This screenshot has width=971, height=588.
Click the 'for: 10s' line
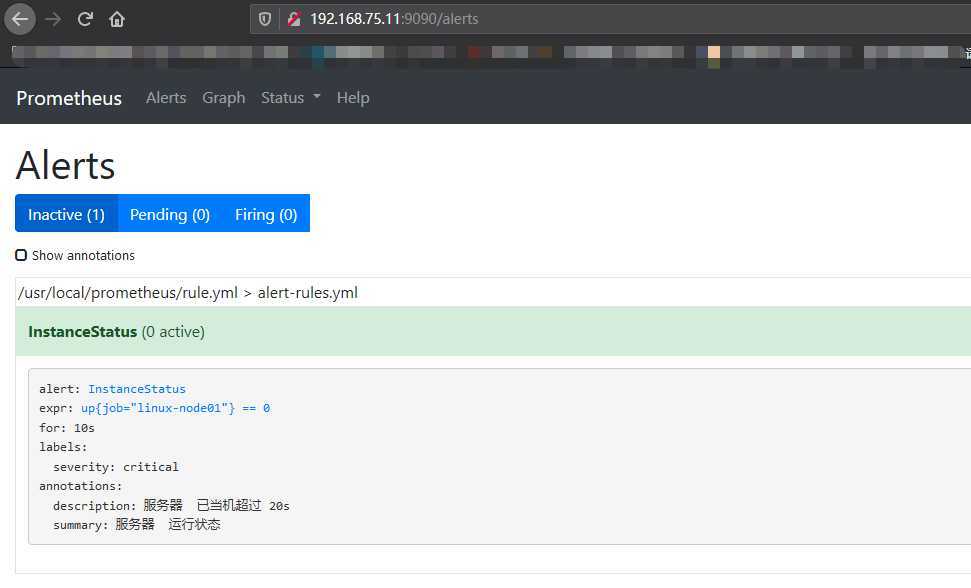(67, 428)
